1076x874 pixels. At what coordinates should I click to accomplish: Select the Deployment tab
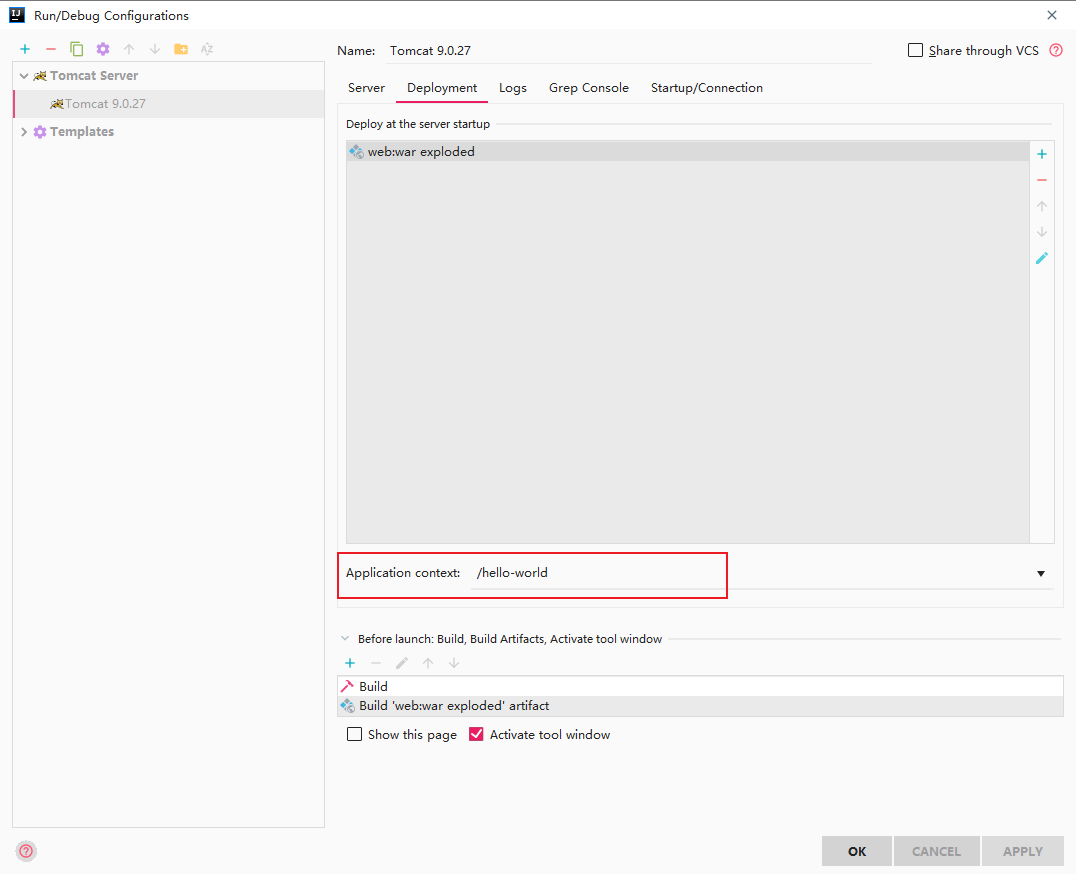[x=442, y=88]
